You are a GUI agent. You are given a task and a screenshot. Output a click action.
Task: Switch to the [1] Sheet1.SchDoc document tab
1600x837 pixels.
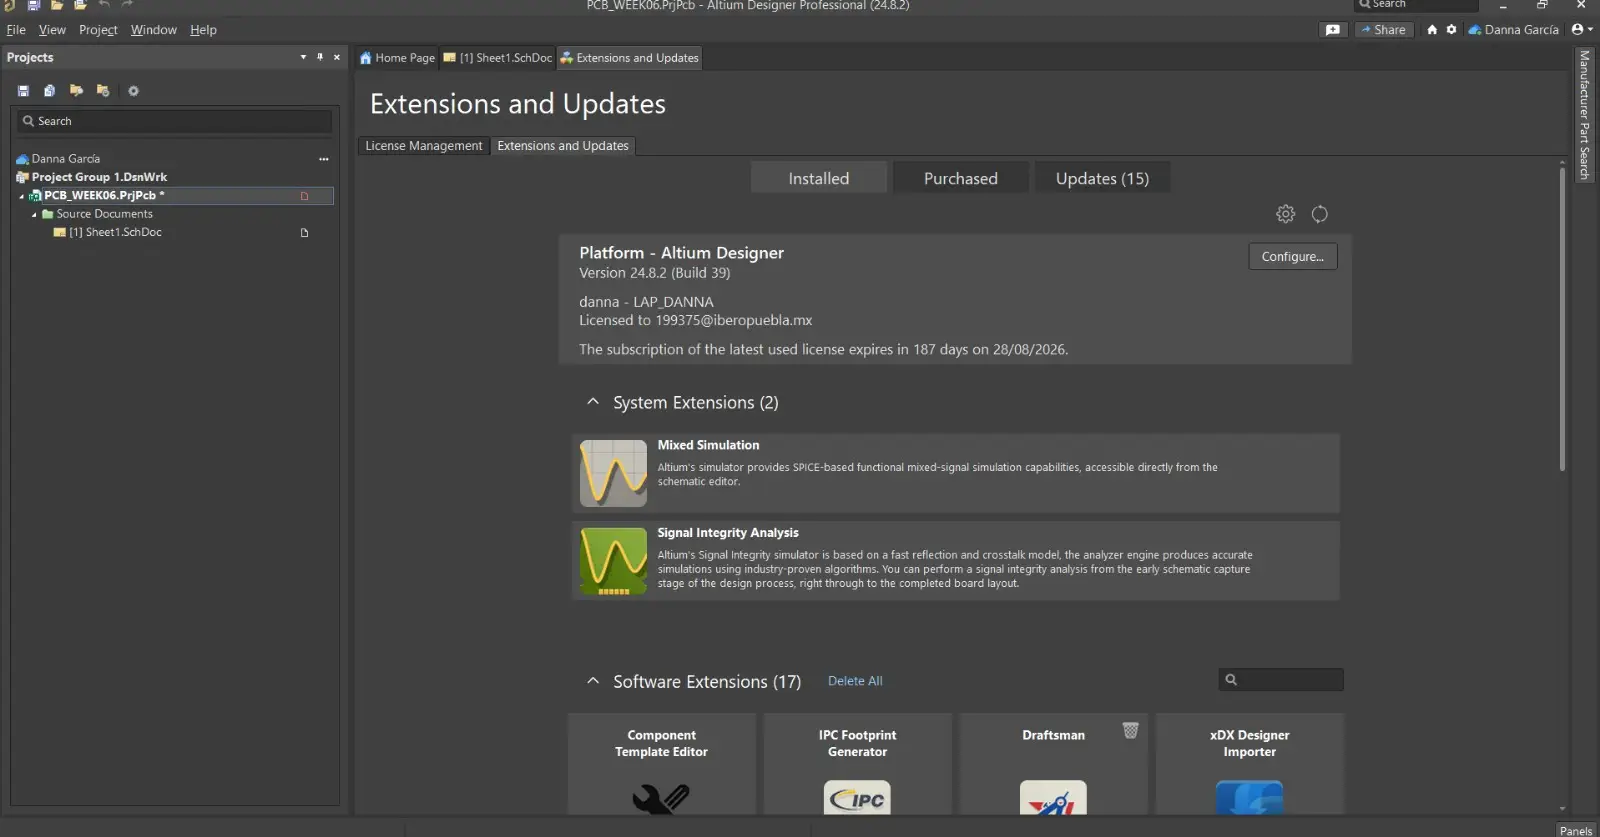tap(498, 58)
